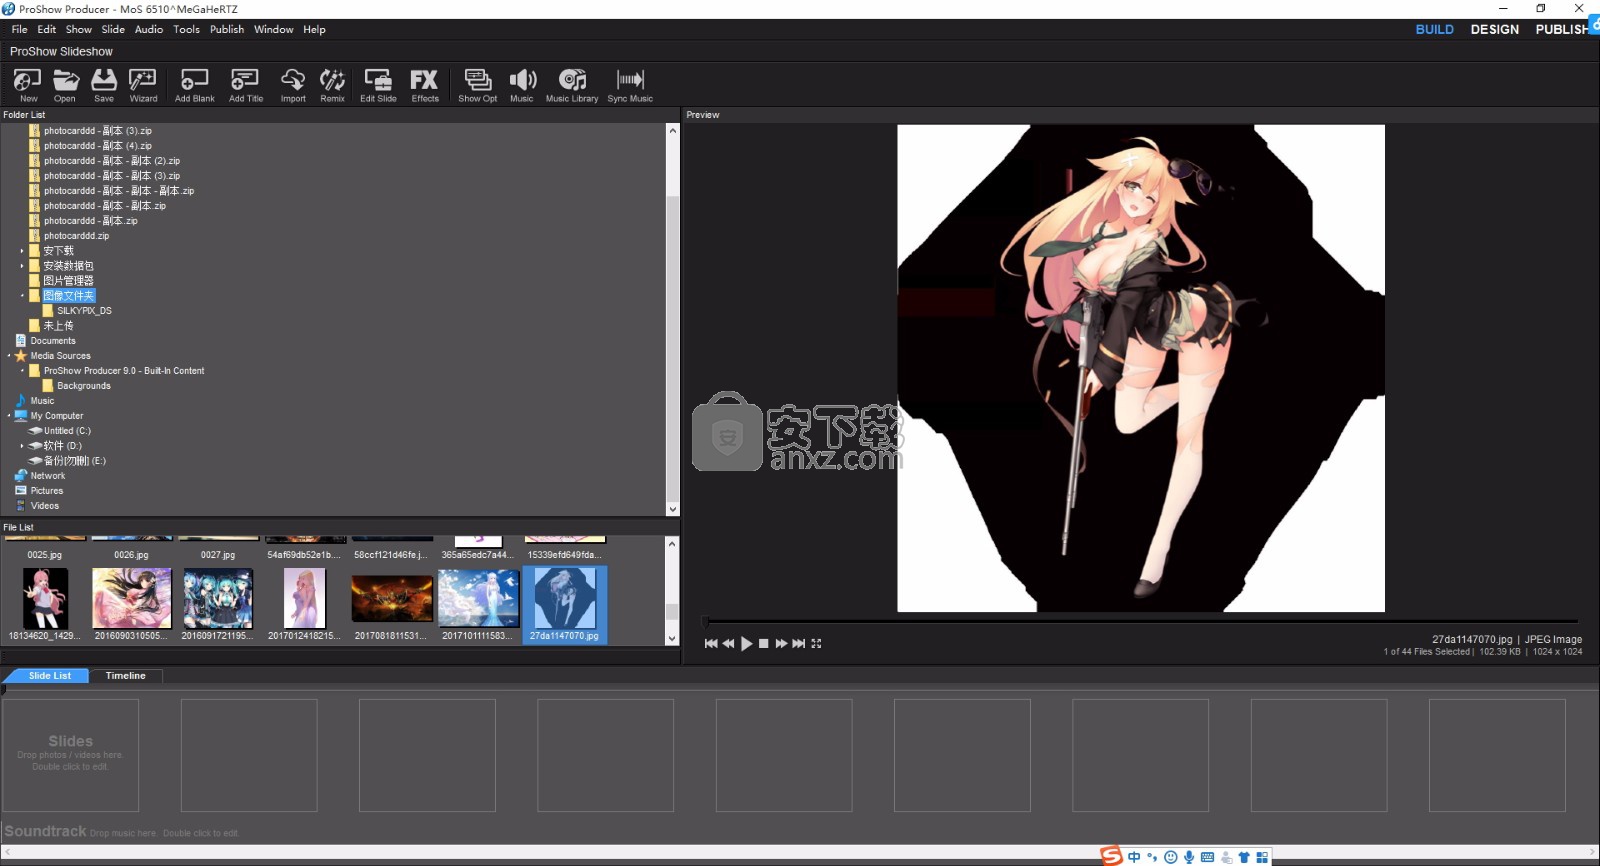Image resolution: width=1600 pixels, height=866 pixels.
Task: Click the File List scroll down arrow
Action: point(672,638)
